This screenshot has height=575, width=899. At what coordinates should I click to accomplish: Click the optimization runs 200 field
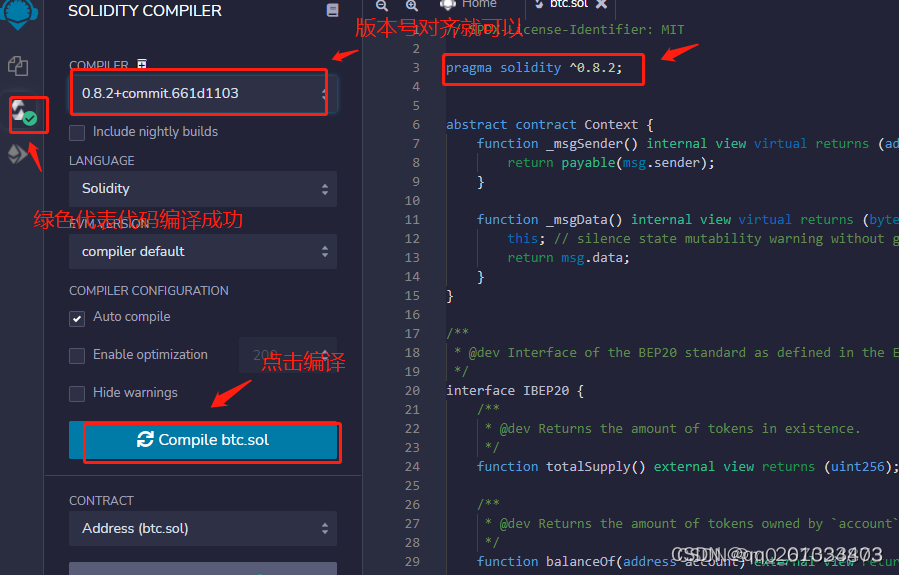[x=288, y=355]
